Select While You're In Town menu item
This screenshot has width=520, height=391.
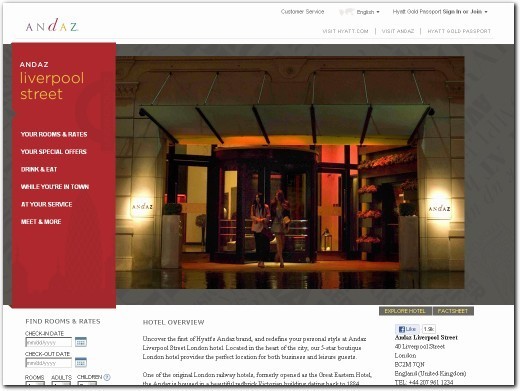point(55,187)
